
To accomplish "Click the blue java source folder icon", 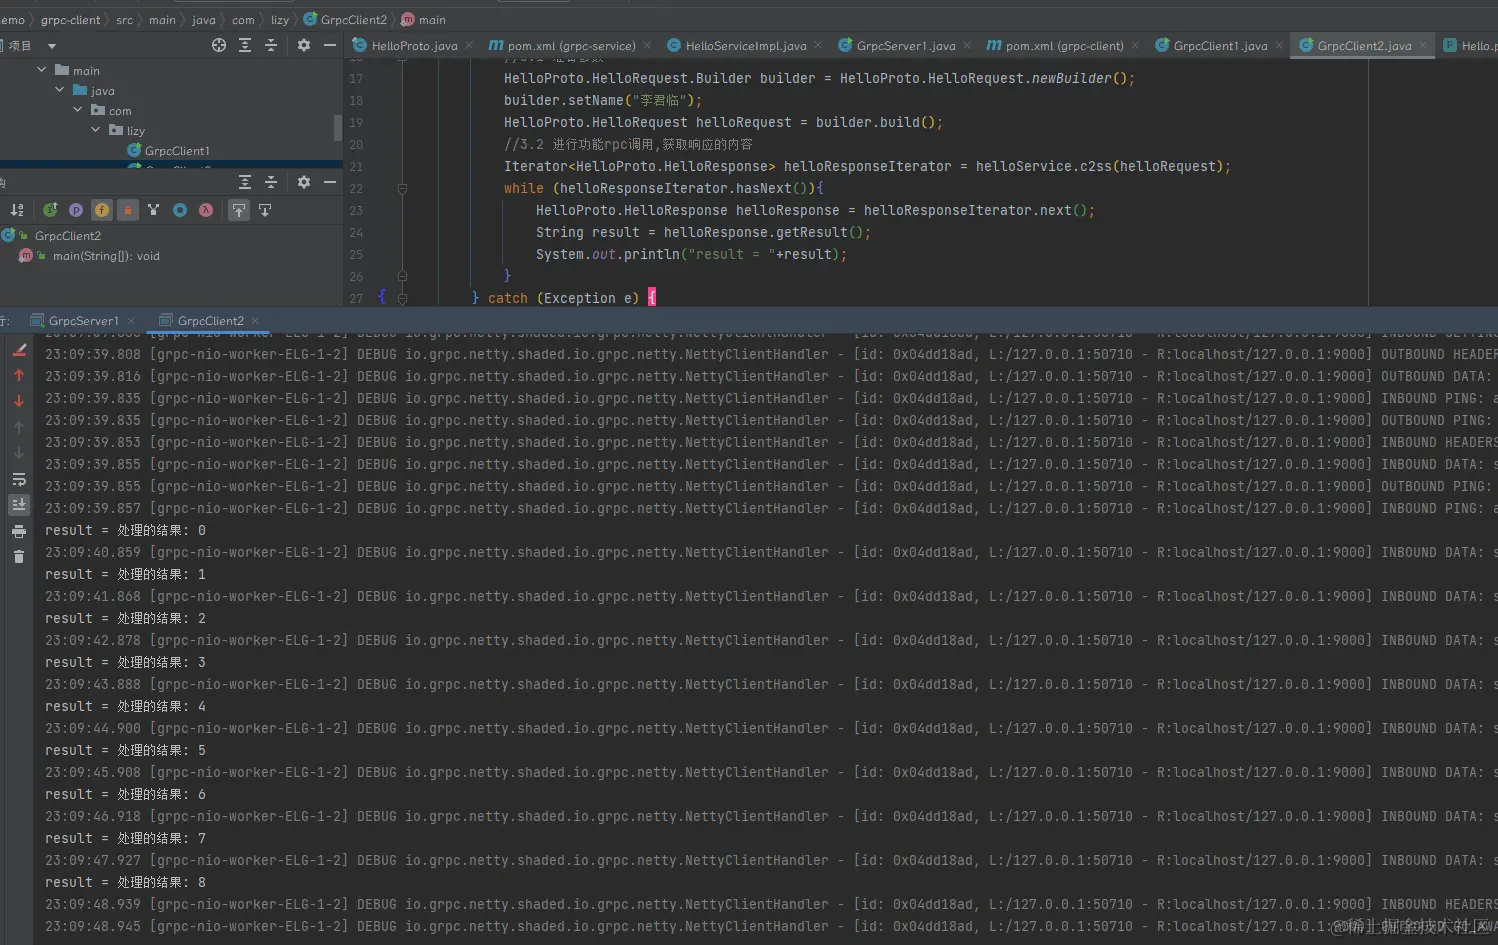I will [x=80, y=90].
